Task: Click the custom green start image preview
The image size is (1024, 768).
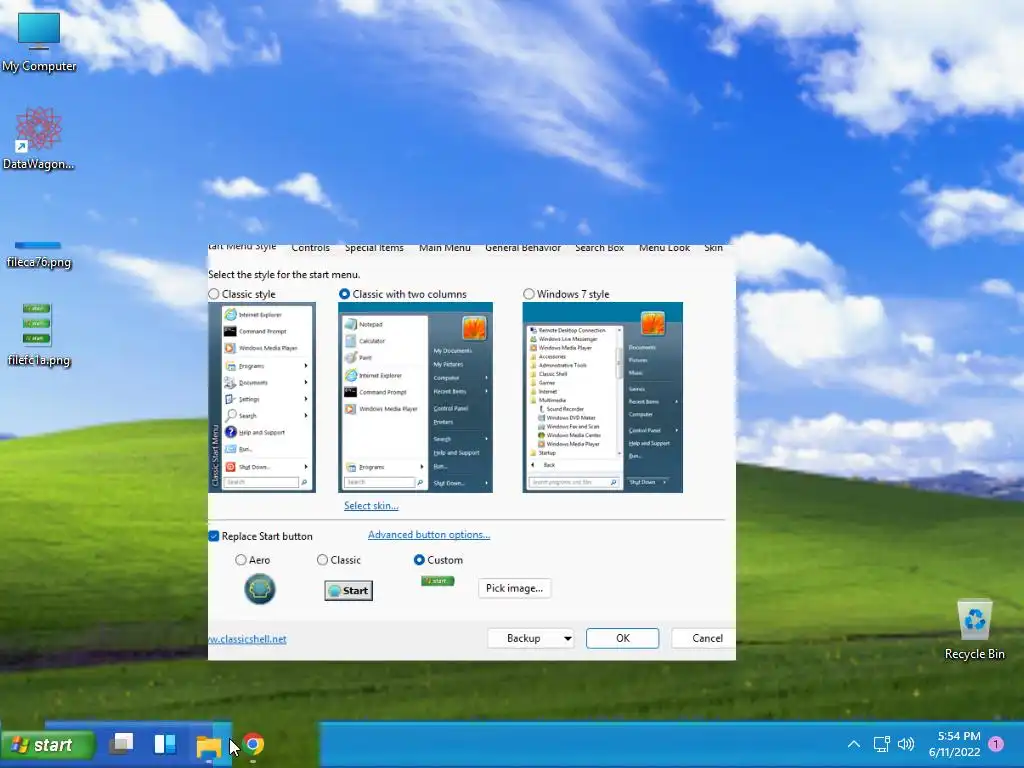Action: pos(438,581)
